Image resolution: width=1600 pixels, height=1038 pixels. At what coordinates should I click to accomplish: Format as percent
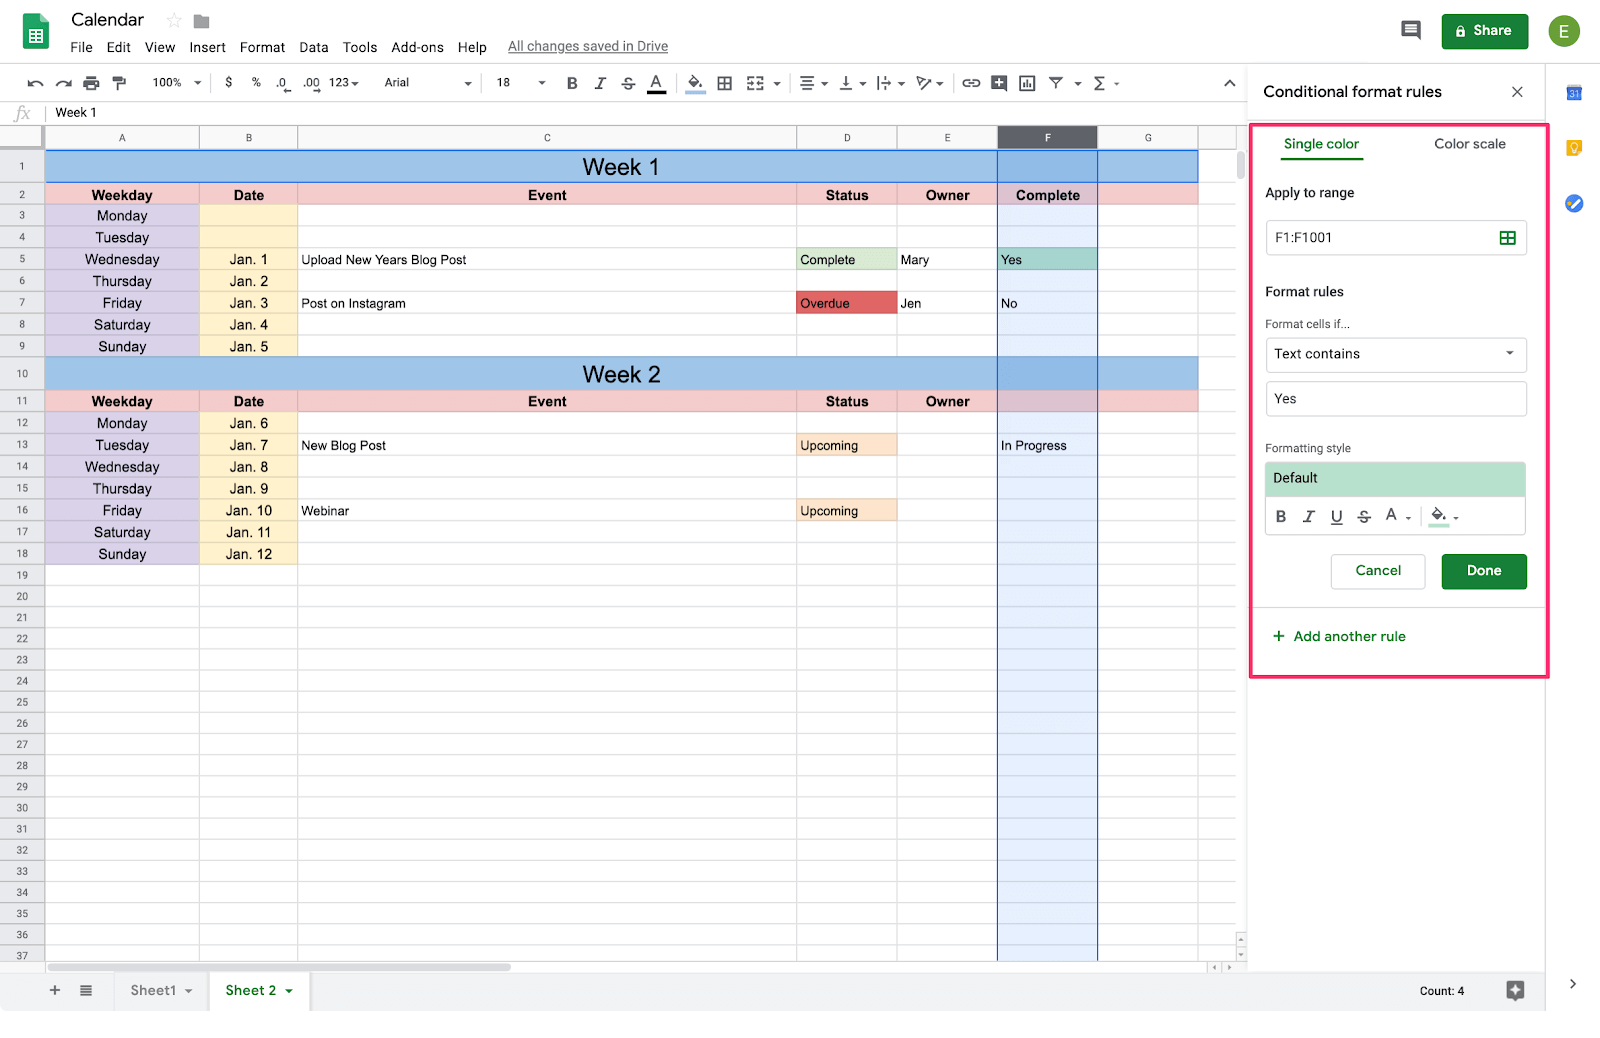click(x=256, y=83)
